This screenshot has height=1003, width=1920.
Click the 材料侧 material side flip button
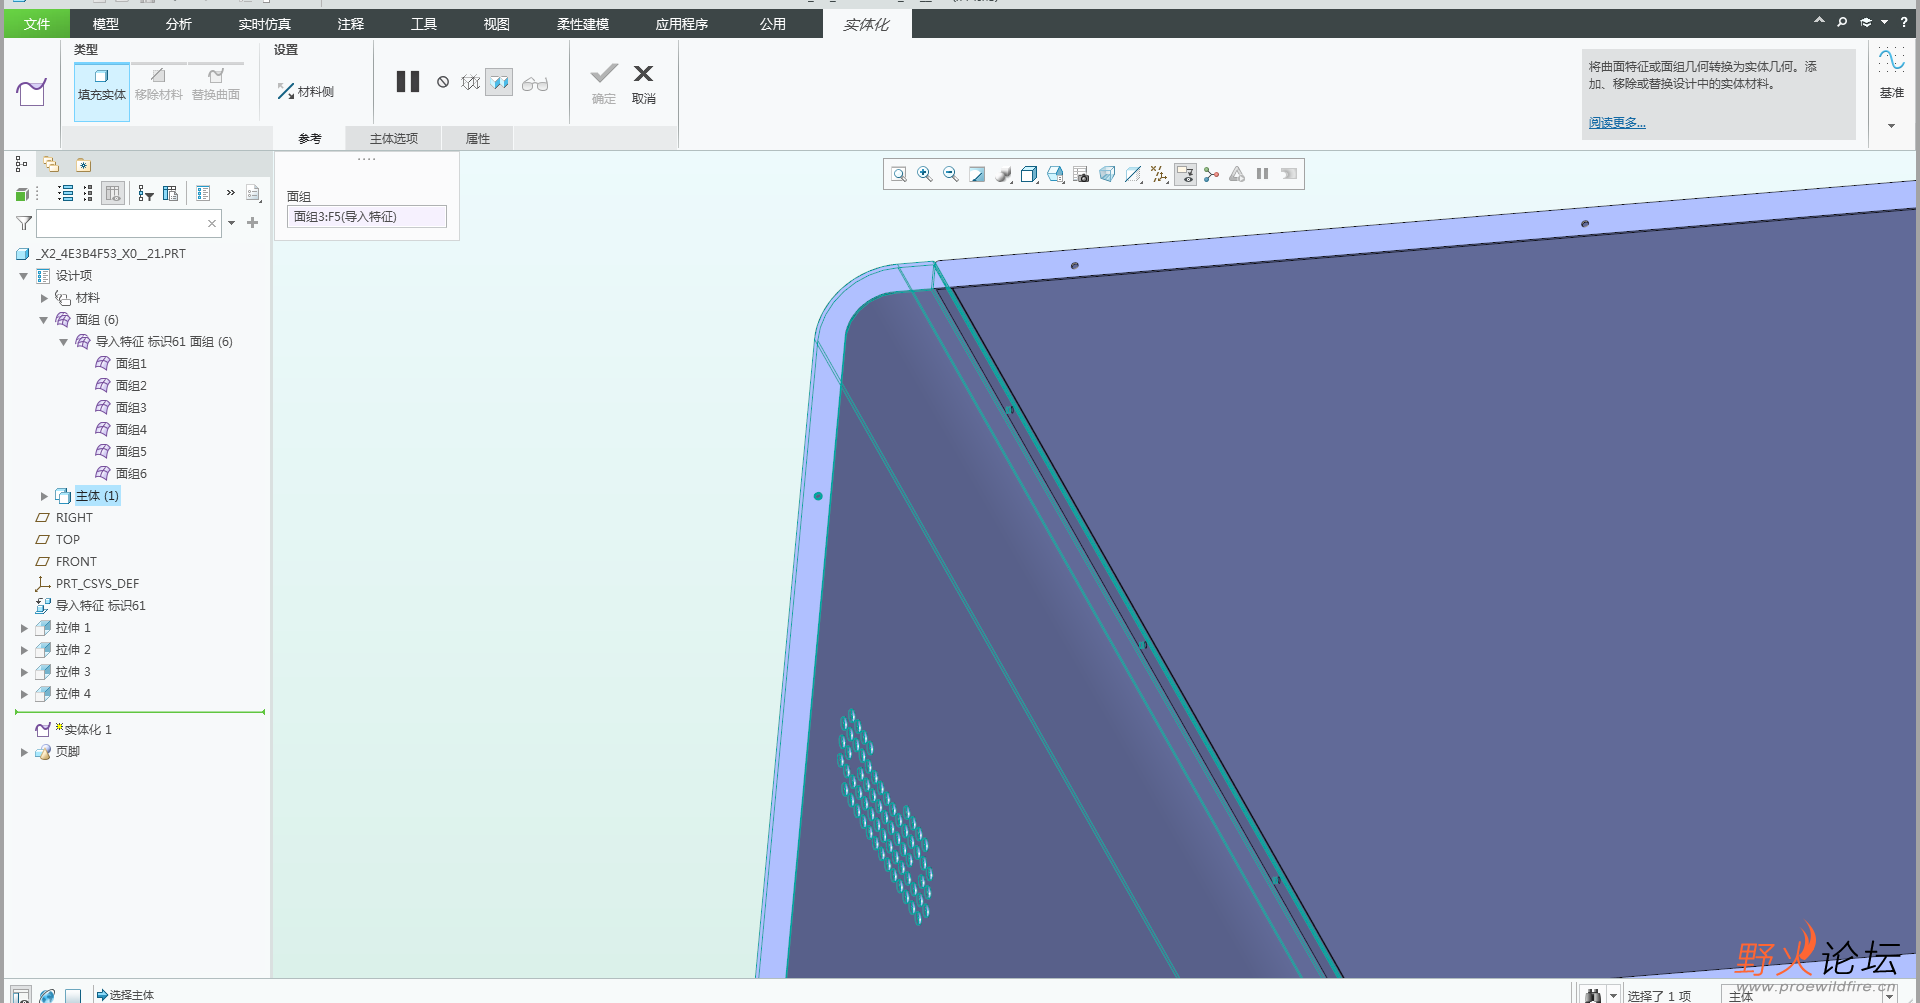pyautogui.click(x=306, y=91)
